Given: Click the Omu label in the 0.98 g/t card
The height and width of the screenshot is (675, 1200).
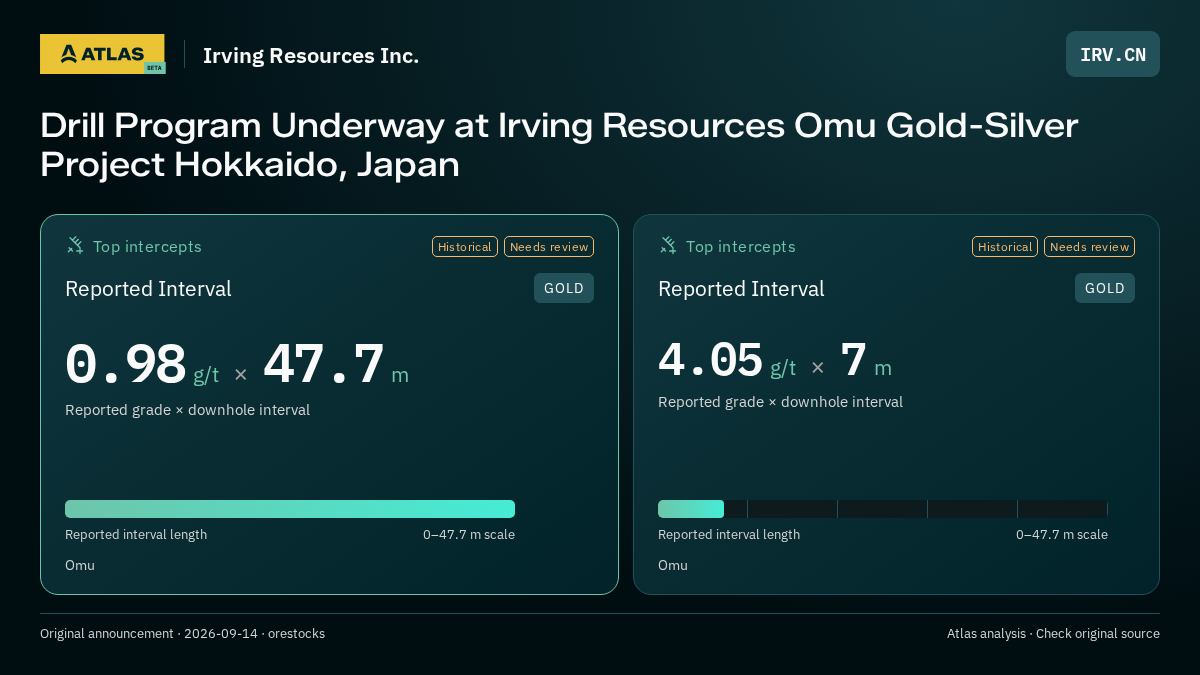Looking at the screenshot, I should (x=80, y=565).
